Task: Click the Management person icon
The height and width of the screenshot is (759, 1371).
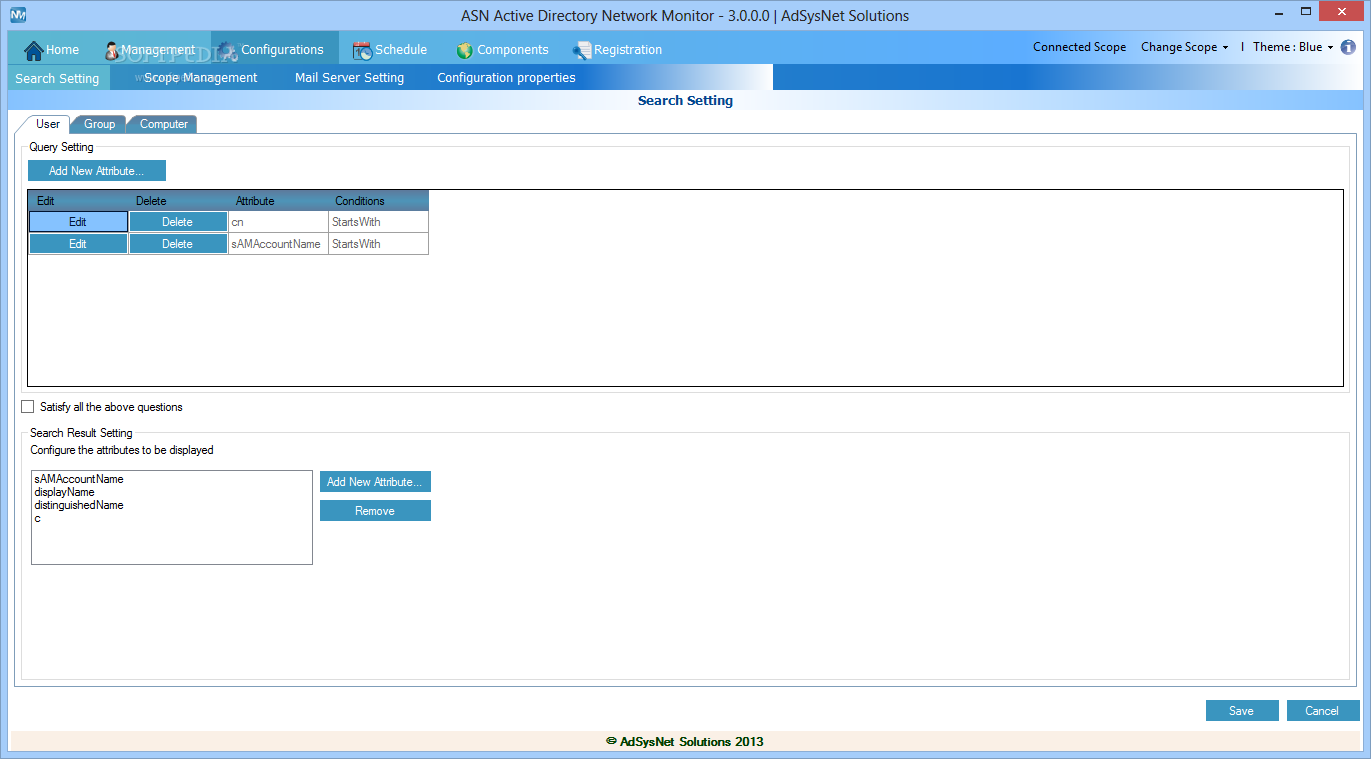Action: click(x=112, y=50)
